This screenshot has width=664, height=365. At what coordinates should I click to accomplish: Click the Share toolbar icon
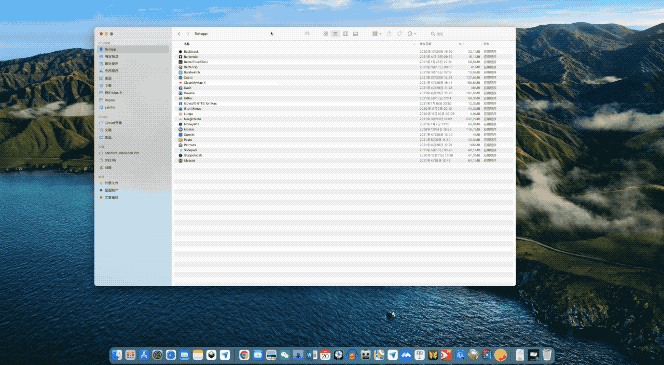(389, 33)
